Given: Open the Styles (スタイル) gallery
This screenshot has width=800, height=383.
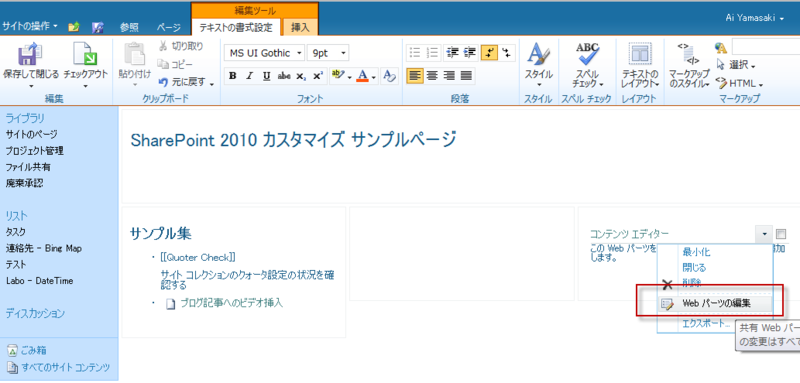Looking at the screenshot, I should (539, 64).
